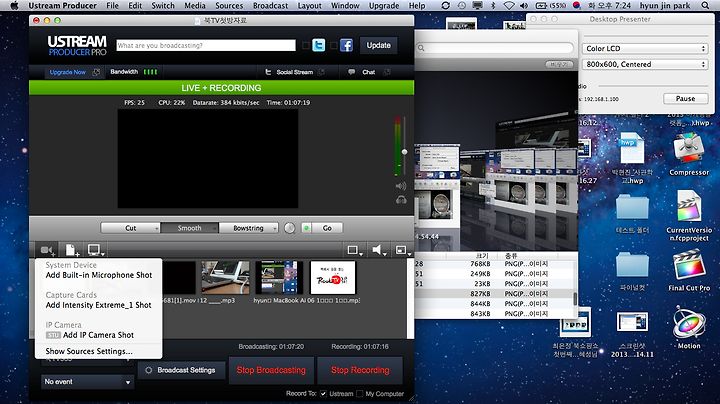
Task: Open the video layer rectangle toolbar icon
Action: tap(354, 250)
